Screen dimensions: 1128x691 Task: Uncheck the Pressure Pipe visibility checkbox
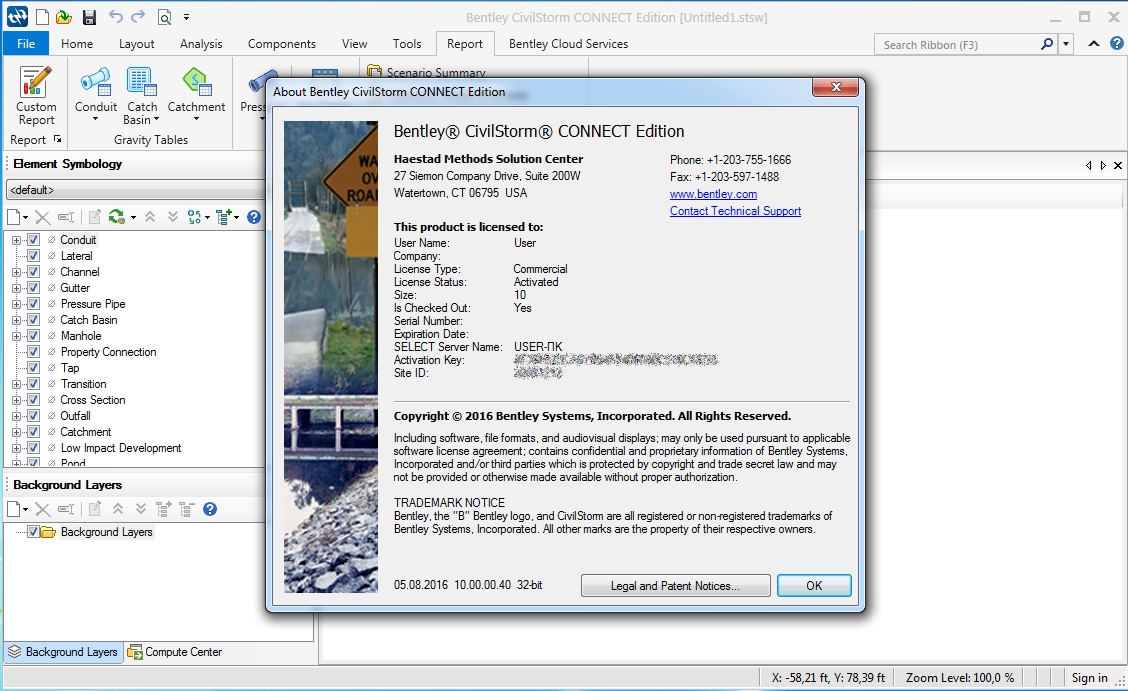[x=33, y=303]
